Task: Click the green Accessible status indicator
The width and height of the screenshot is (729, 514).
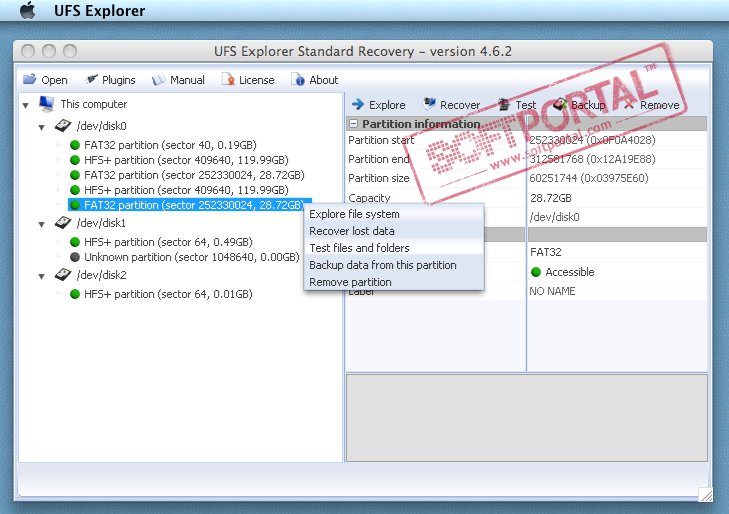Action: pyautogui.click(x=536, y=272)
